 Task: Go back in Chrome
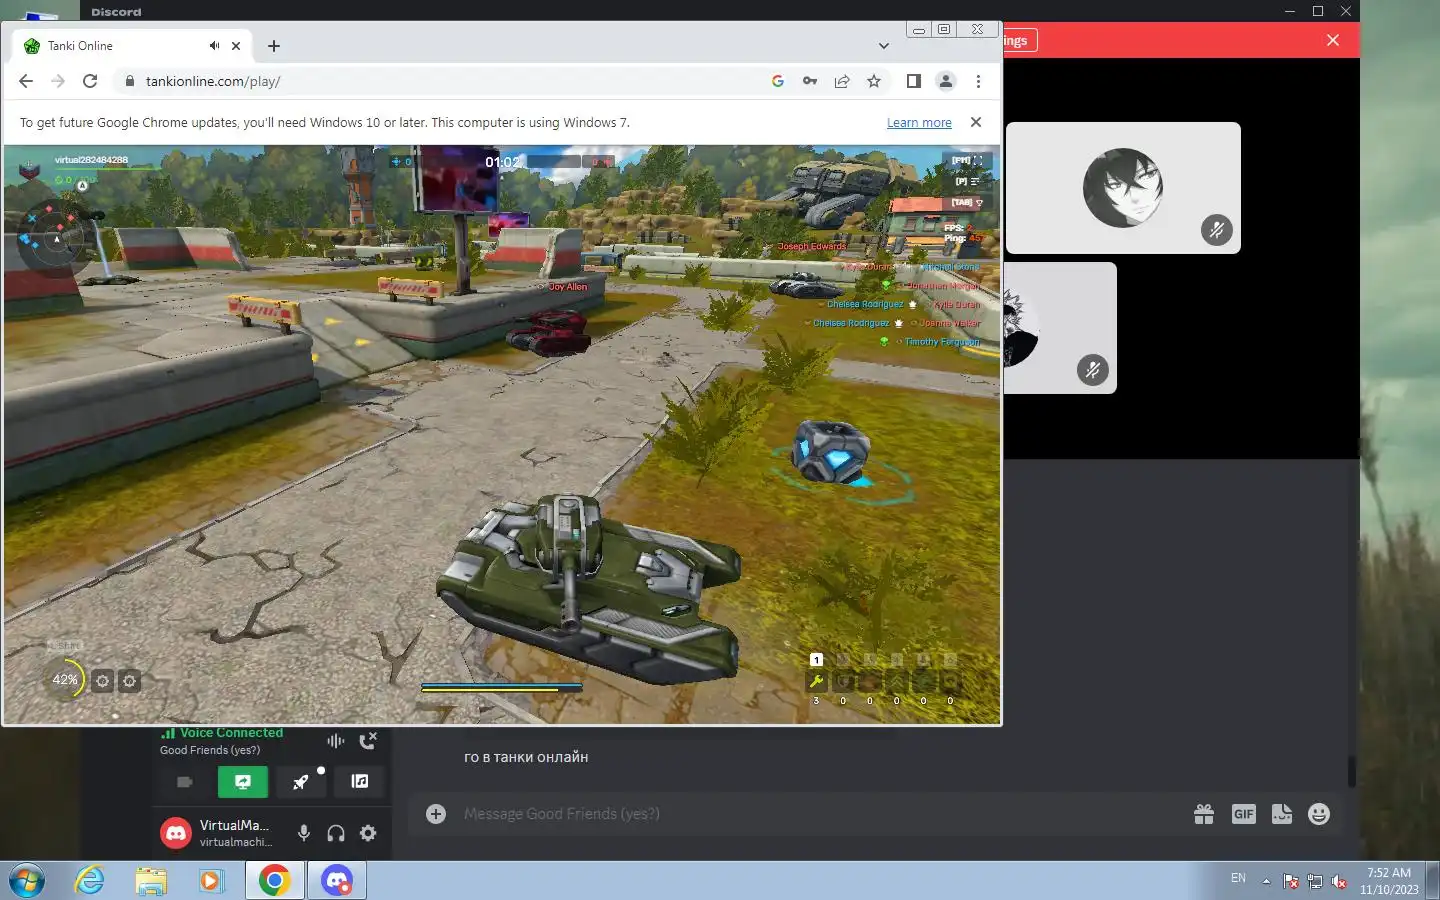(x=26, y=81)
